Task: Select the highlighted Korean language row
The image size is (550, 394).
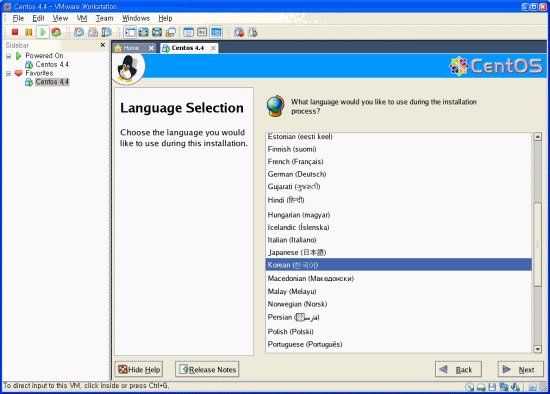Action: [399, 265]
